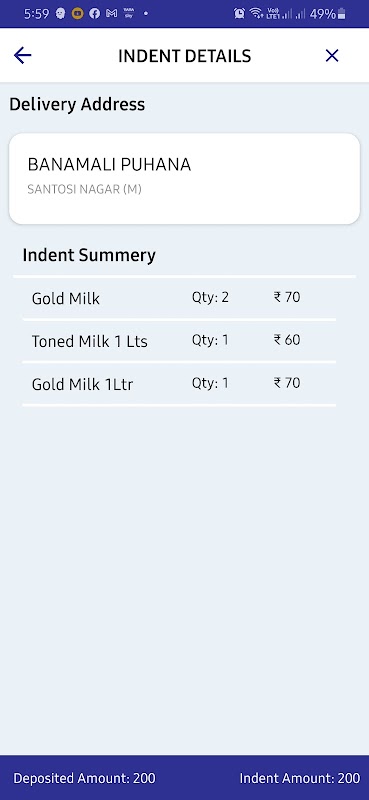Tap the Indent Summery heading
This screenshot has height=800, width=369.
pyautogui.click(x=89, y=255)
